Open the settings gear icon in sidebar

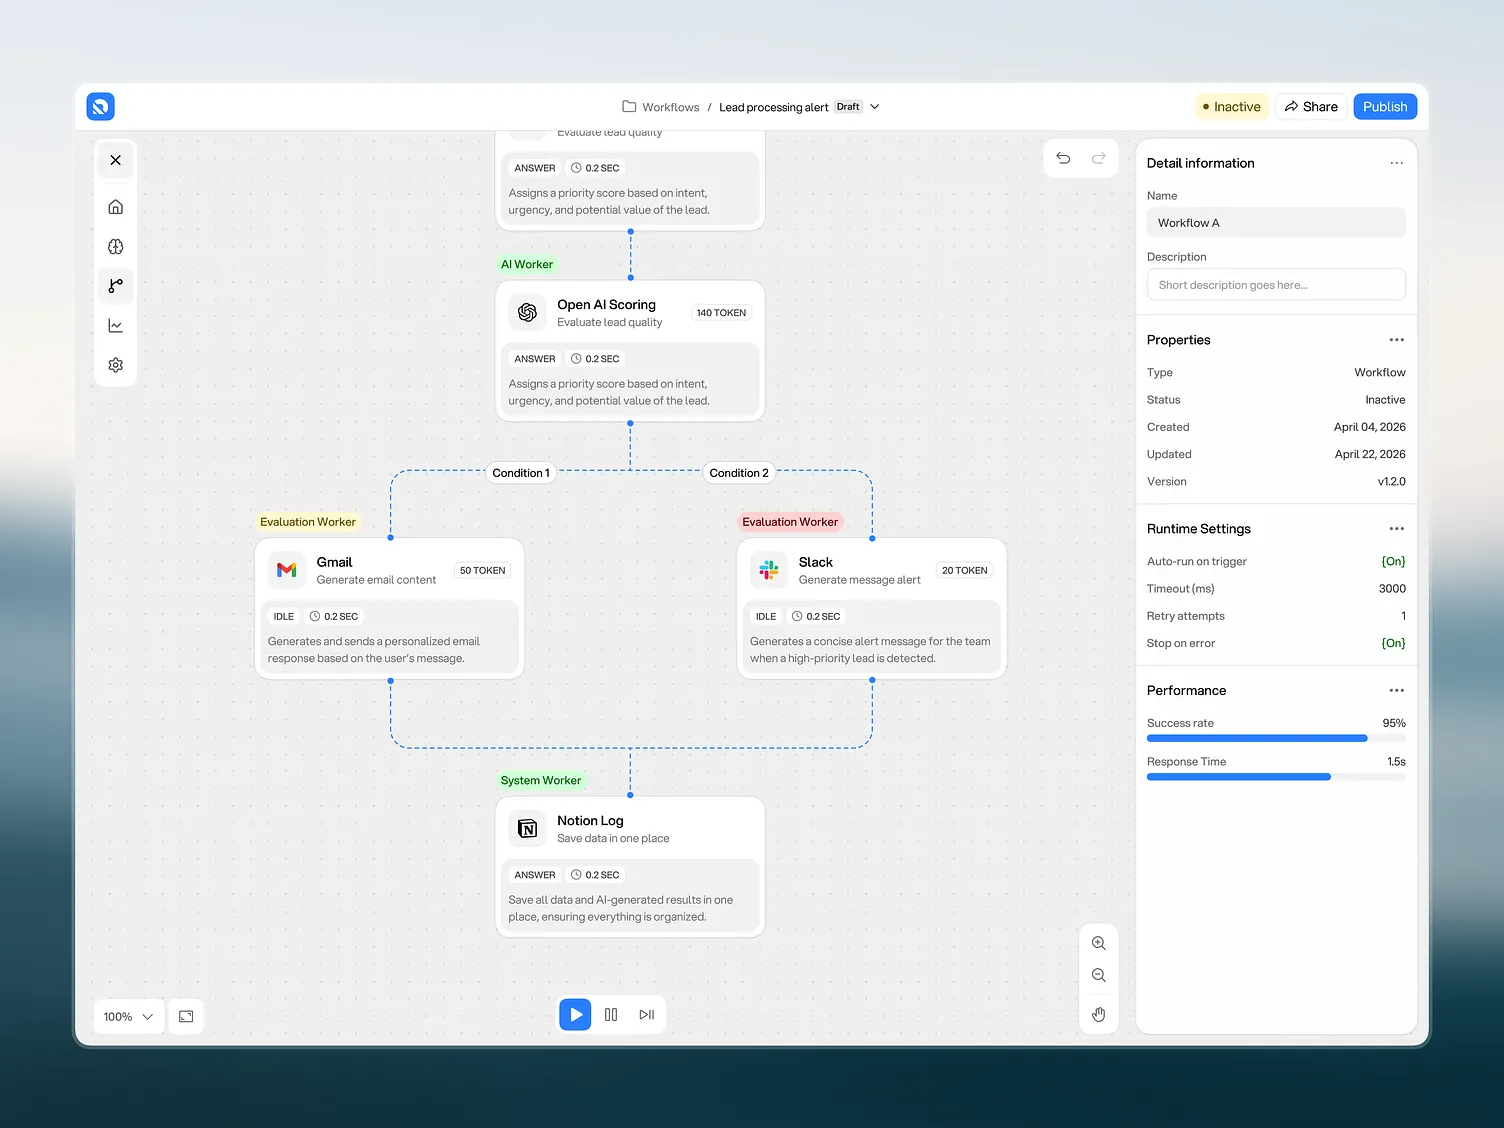pos(116,365)
